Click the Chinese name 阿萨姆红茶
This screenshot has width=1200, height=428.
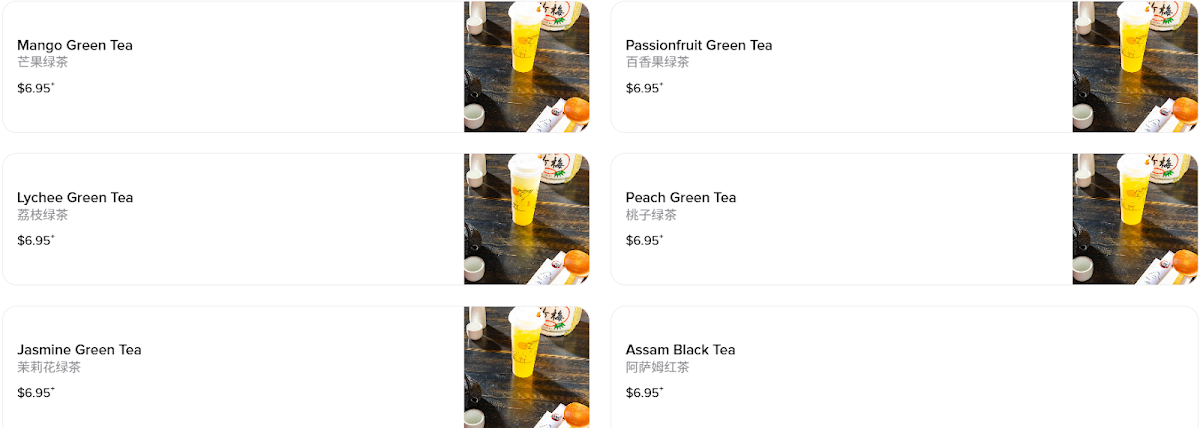coord(657,367)
